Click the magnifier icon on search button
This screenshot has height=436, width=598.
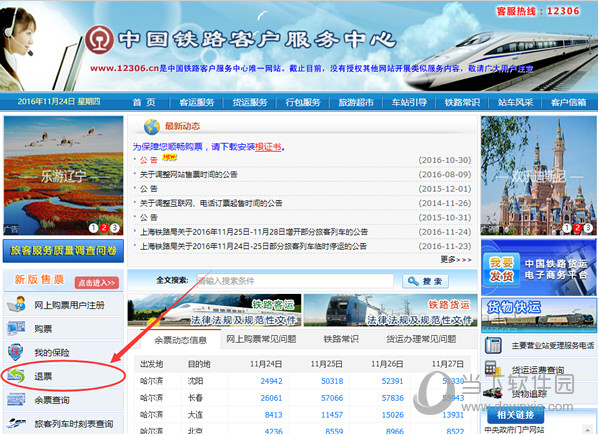pyautogui.click(x=413, y=281)
